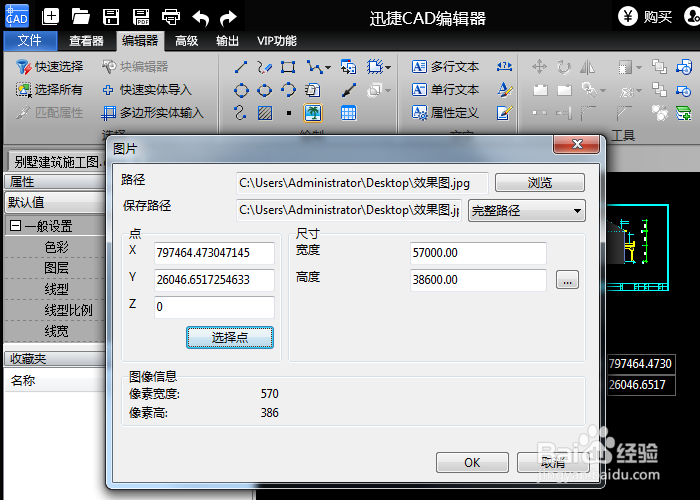Click the save disk icon
This screenshot has width=700, height=500.
coord(111,17)
